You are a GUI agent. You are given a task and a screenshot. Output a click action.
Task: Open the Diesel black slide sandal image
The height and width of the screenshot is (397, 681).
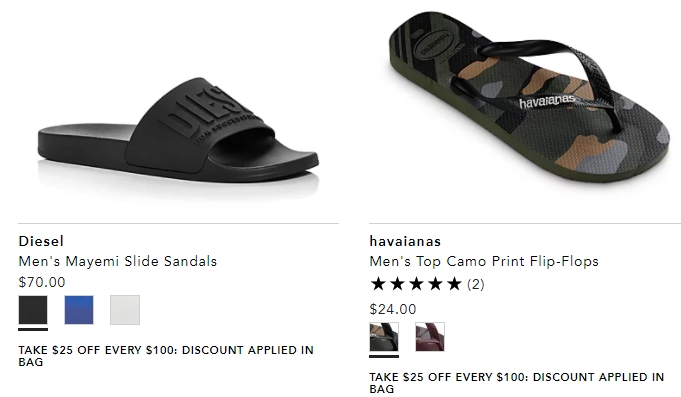pyautogui.click(x=178, y=130)
